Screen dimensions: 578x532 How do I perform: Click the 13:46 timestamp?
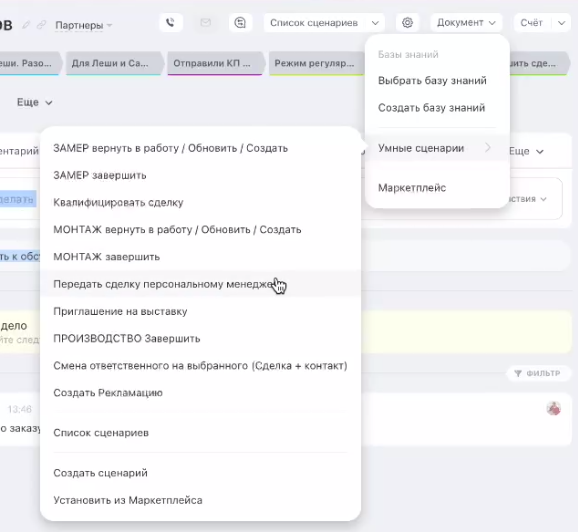20,409
